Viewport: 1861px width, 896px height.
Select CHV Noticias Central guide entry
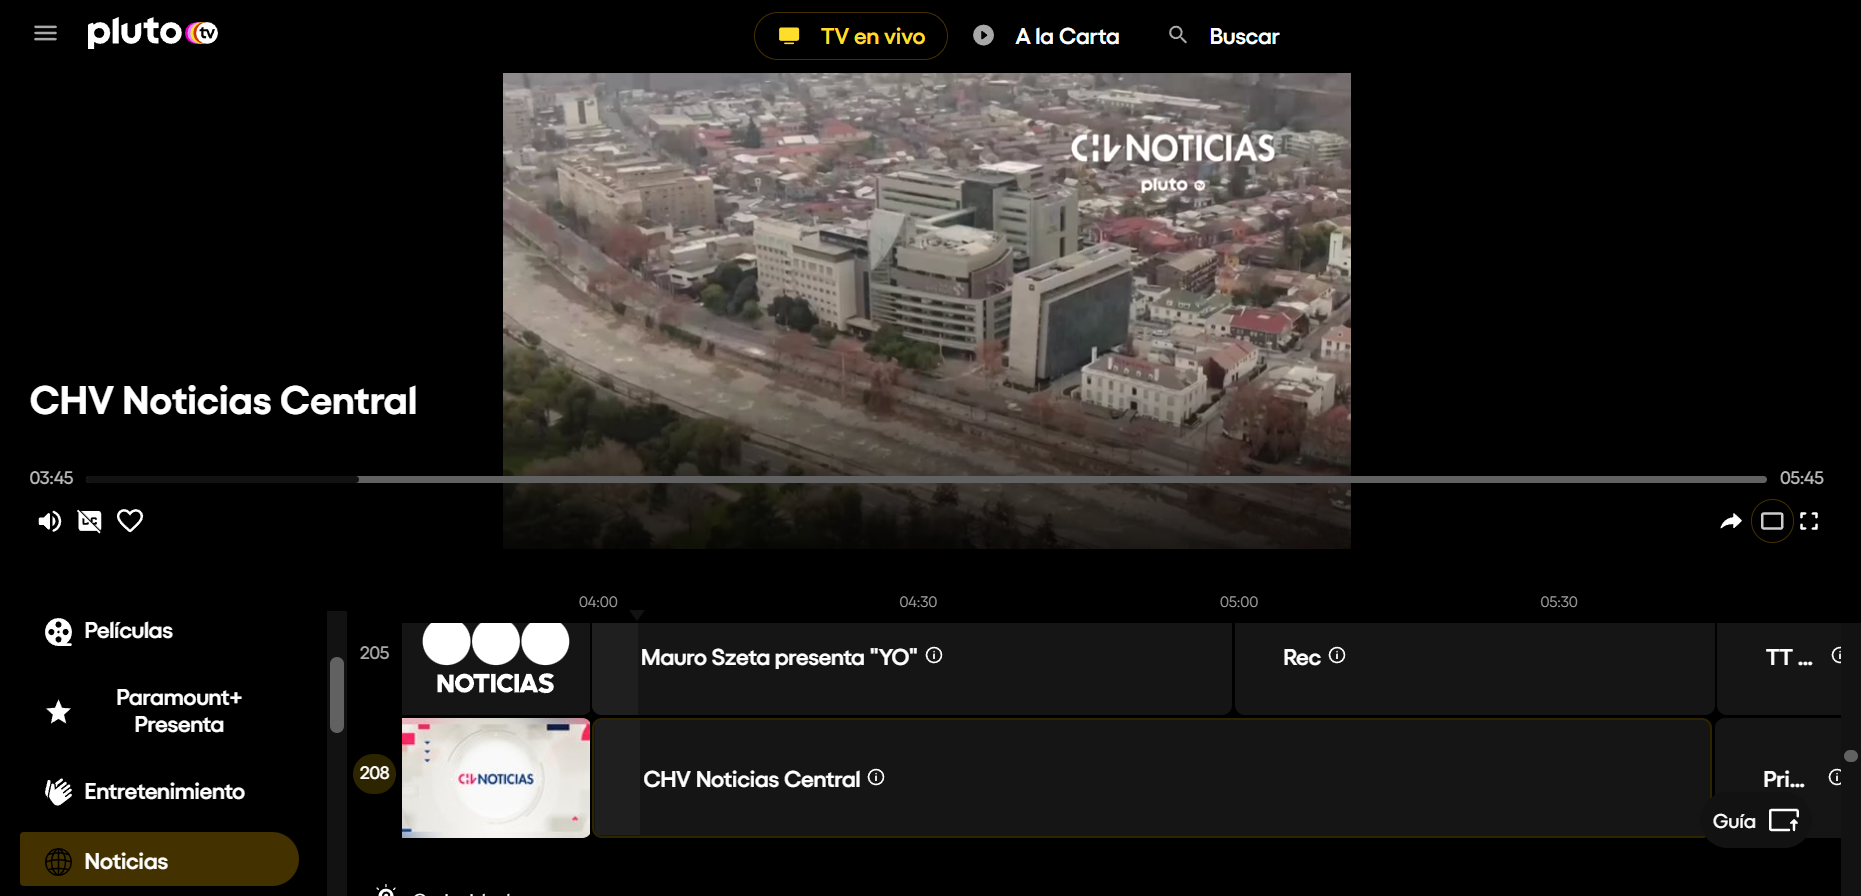coord(1152,778)
